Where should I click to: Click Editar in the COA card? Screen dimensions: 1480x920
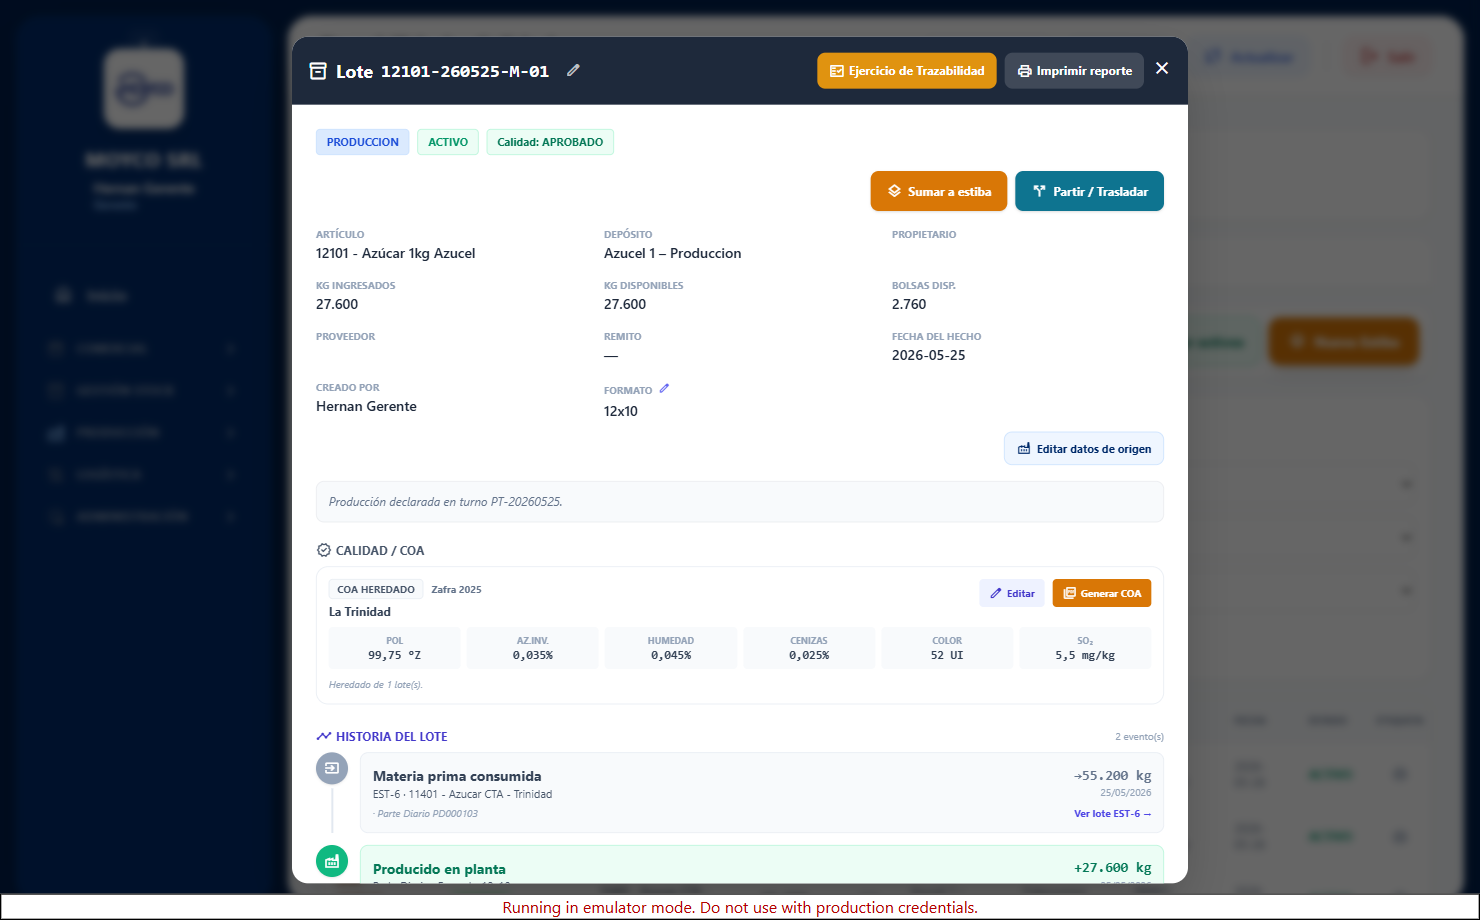(x=1012, y=593)
